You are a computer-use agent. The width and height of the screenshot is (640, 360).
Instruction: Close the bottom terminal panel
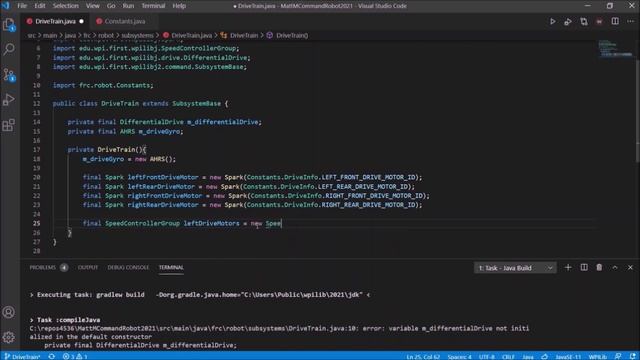coord(630,267)
